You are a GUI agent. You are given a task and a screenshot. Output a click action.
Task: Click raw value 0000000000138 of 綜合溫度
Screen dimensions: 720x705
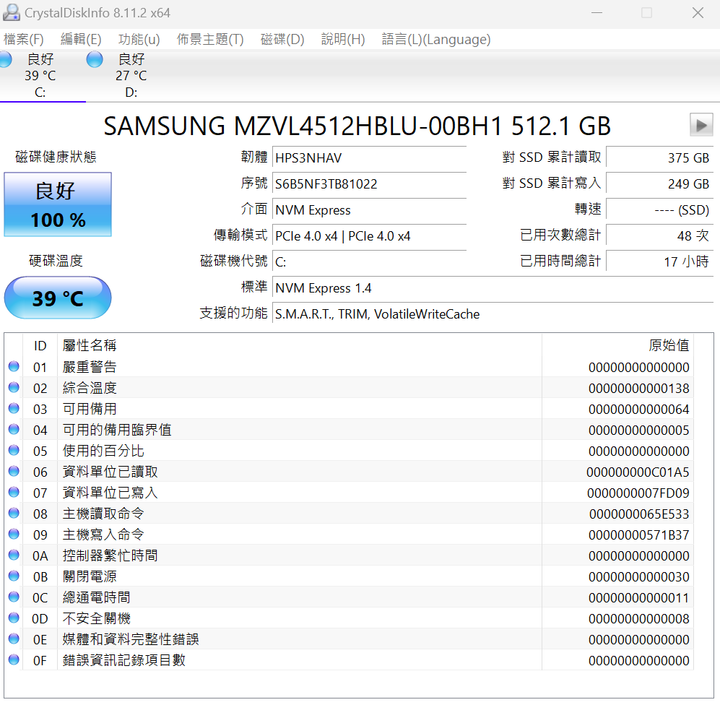(x=639, y=389)
